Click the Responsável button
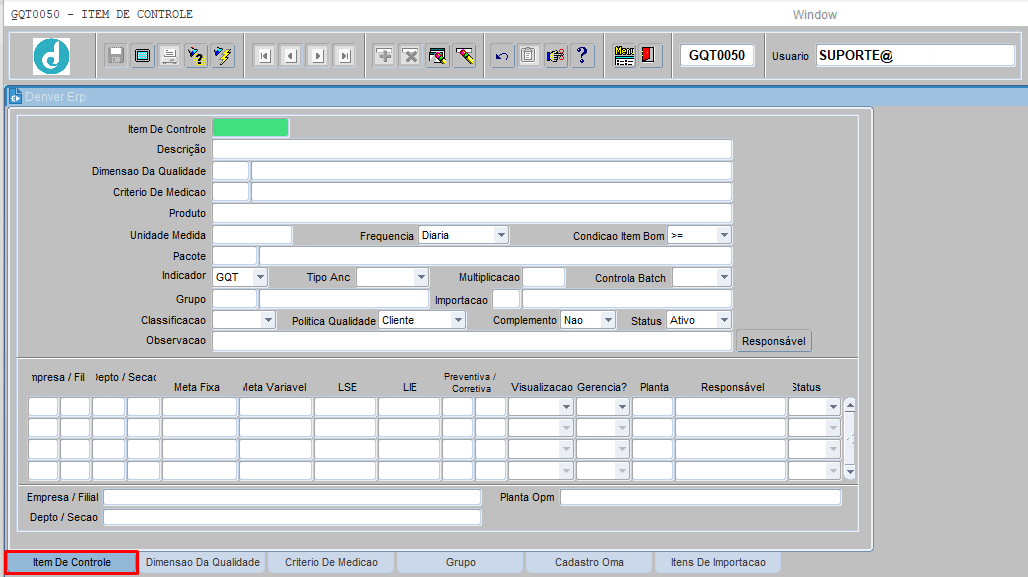The height and width of the screenshot is (577, 1028). [x=774, y=342]
